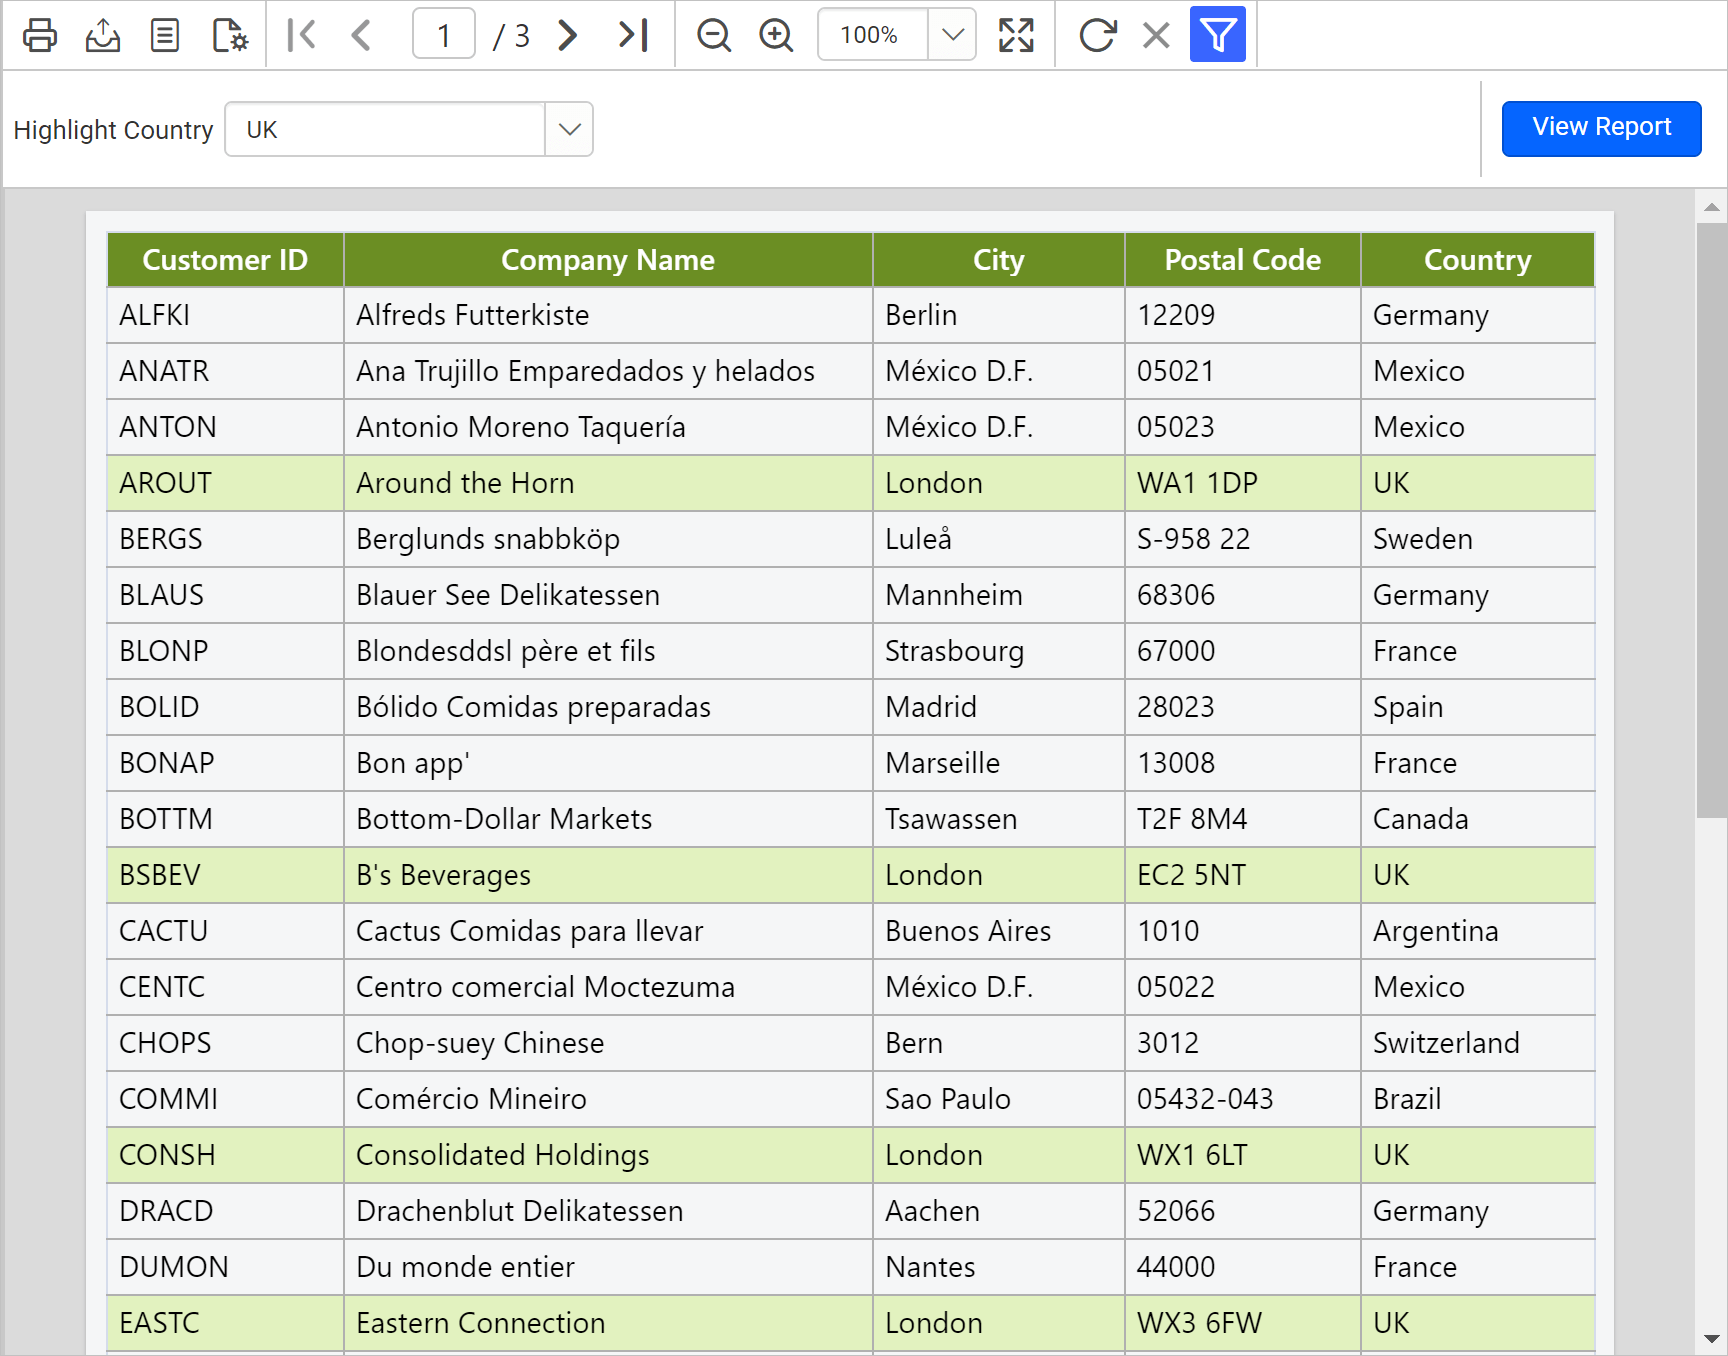
Task: Click the scrollbar down arrow
Action: pos(1712,1338)
